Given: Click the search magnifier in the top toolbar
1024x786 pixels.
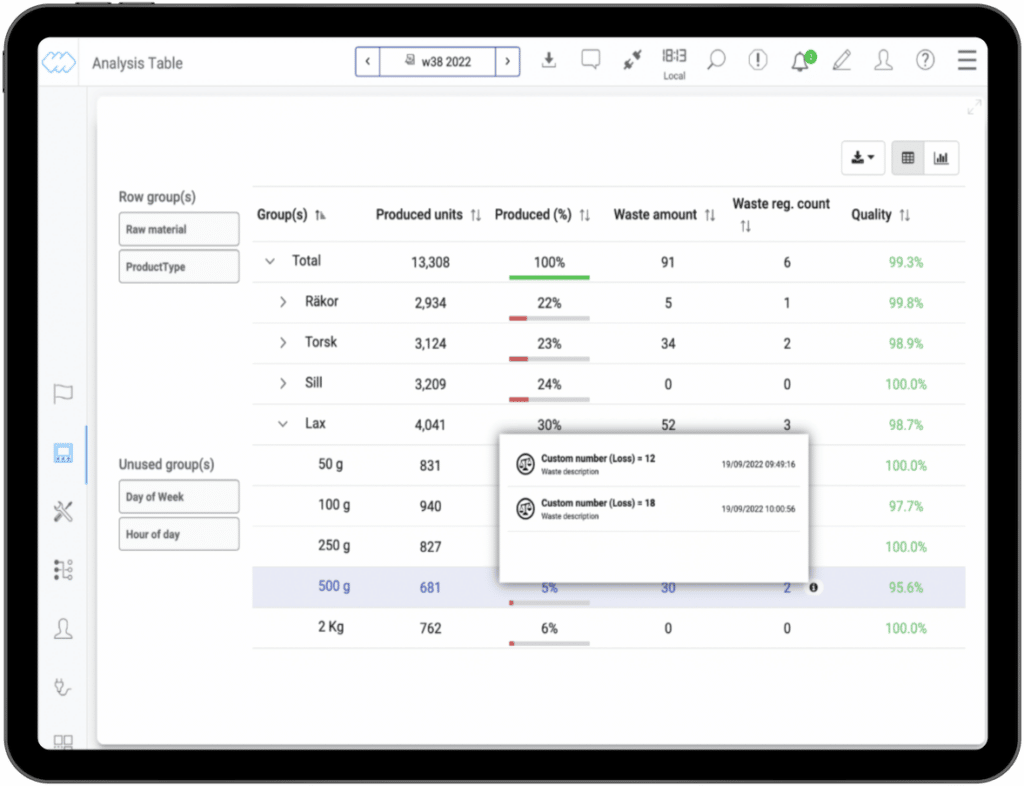Looking at the screenshot, I should [x=716, y=60].
